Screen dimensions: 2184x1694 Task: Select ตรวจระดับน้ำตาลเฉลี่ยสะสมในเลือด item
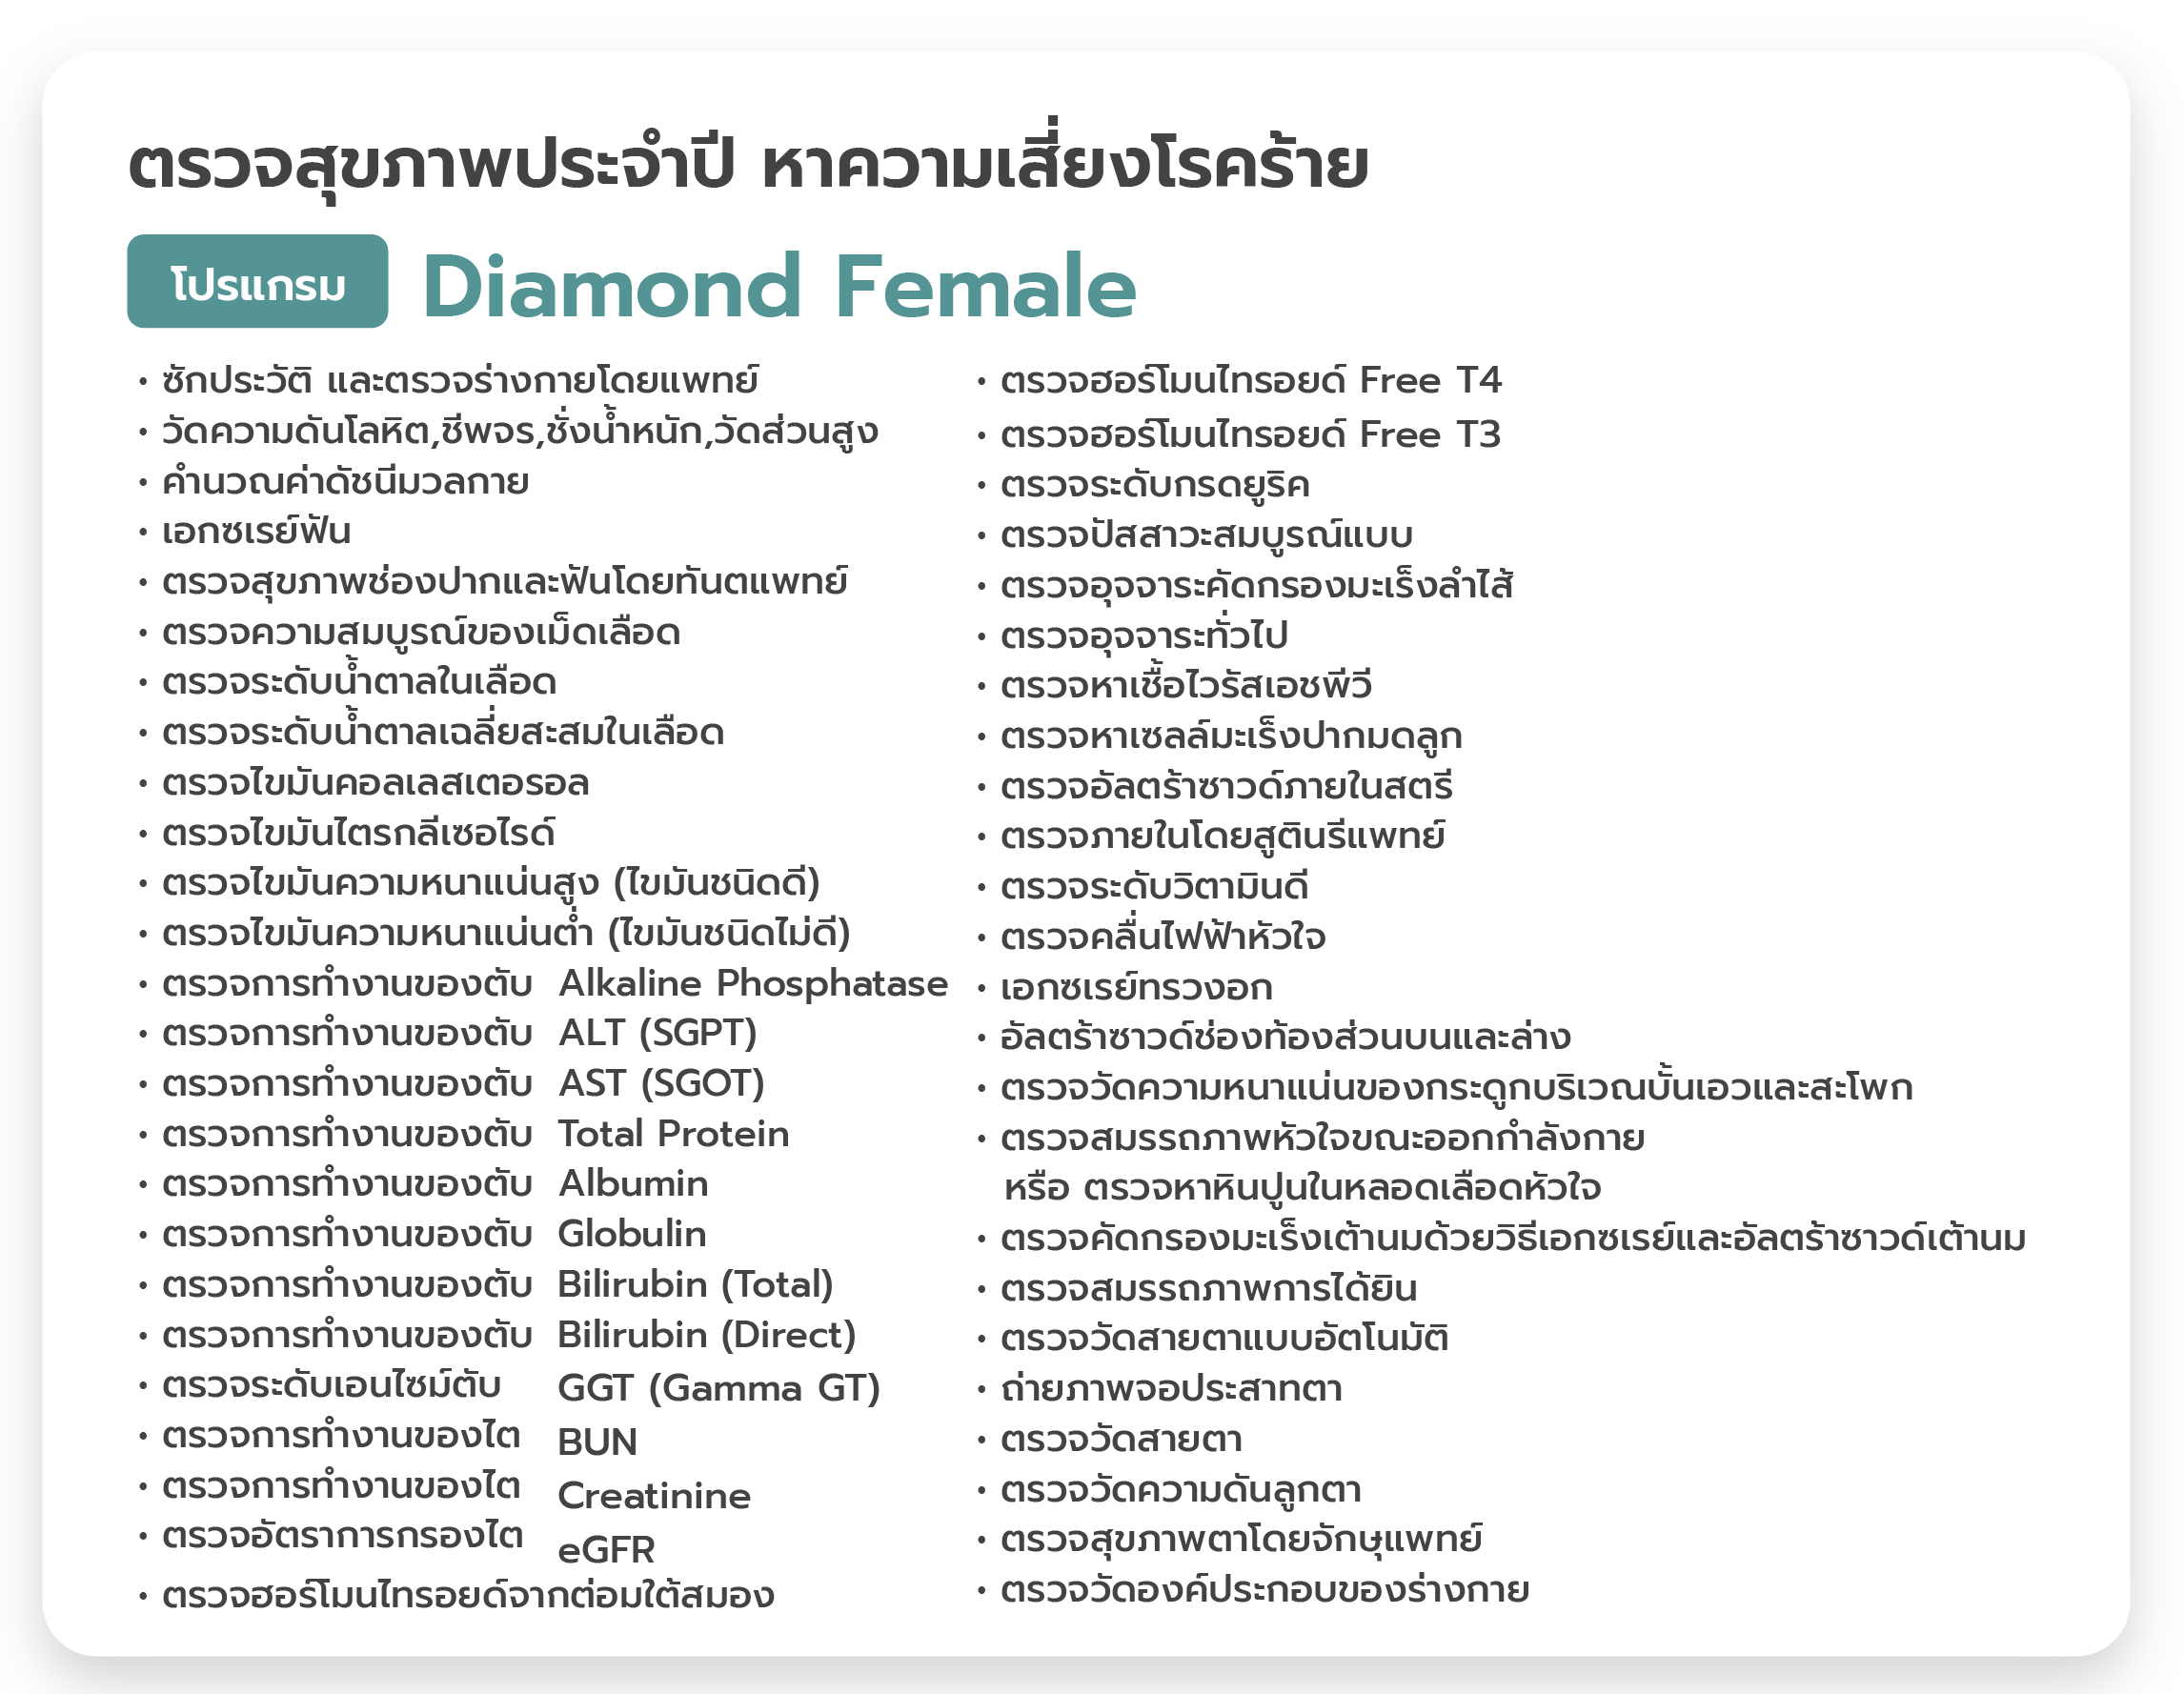point(443,731)
